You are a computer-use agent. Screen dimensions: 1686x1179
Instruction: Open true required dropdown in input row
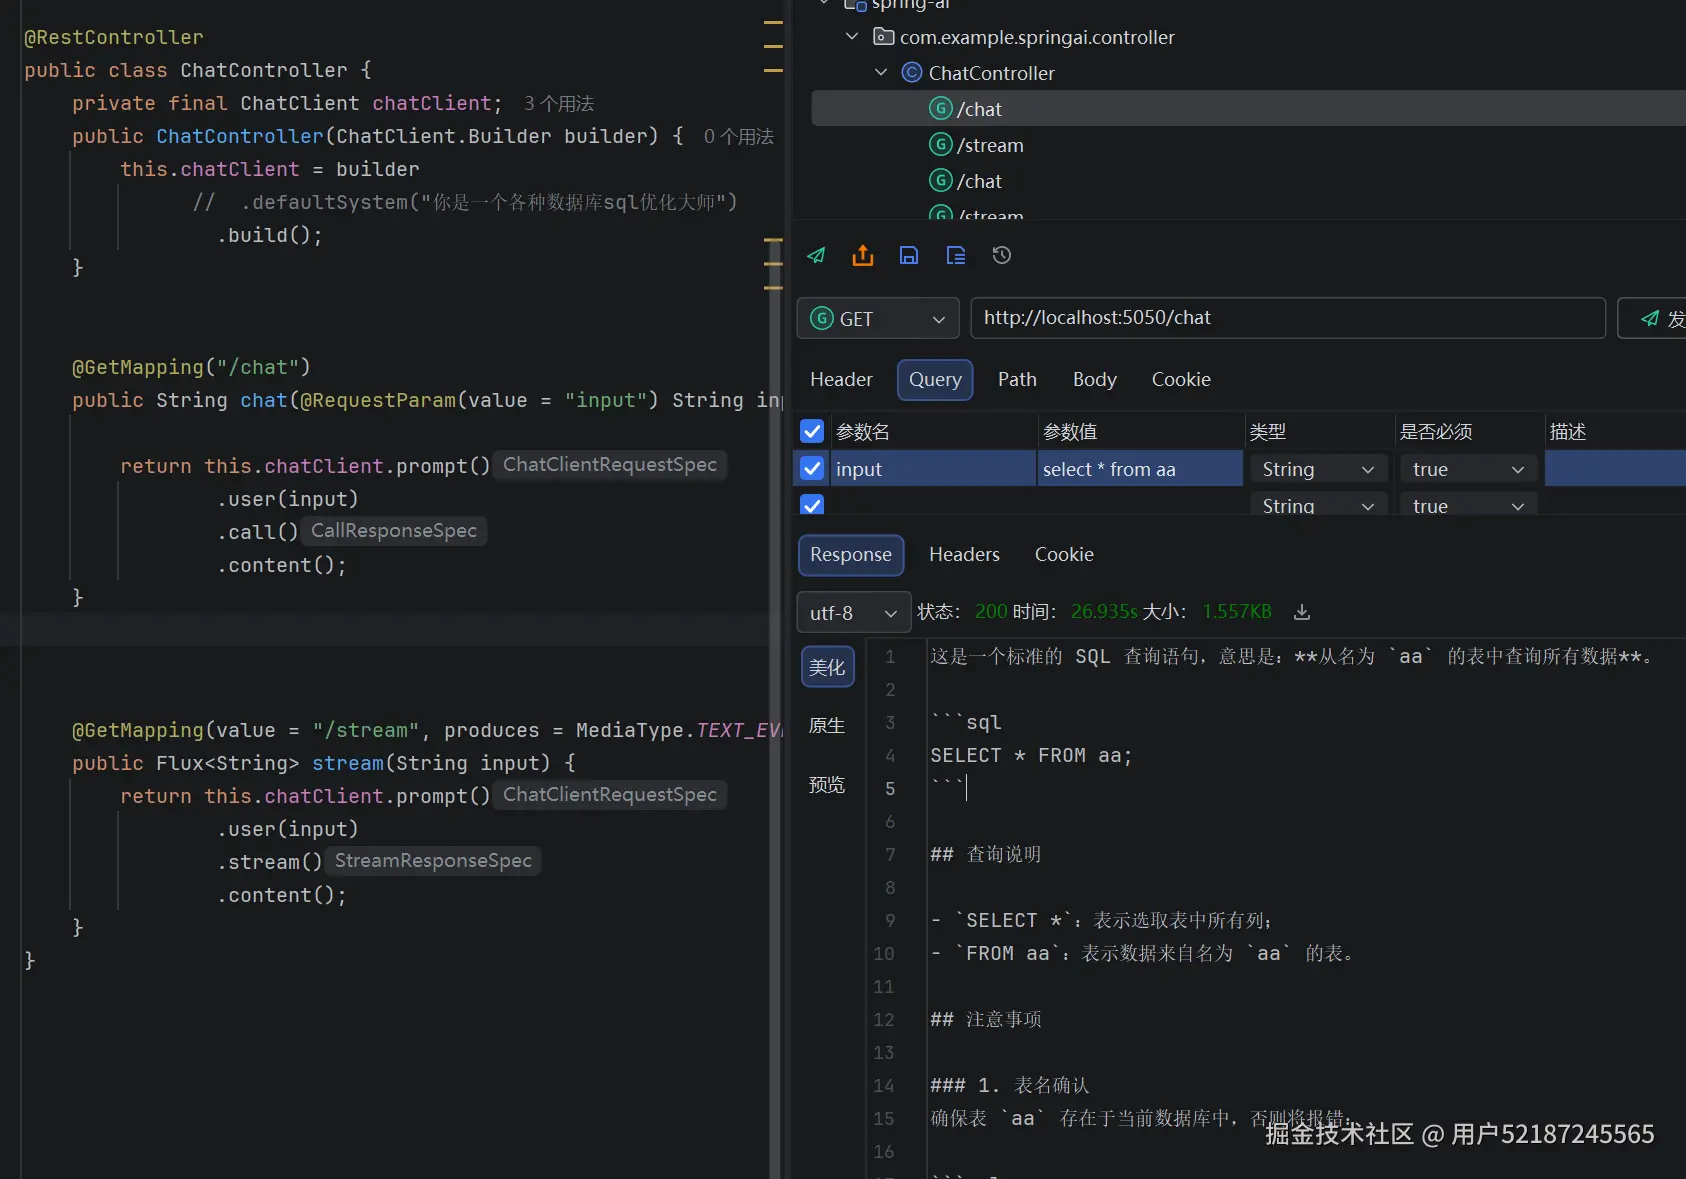pyautogui.click(x=1468, y=469)
